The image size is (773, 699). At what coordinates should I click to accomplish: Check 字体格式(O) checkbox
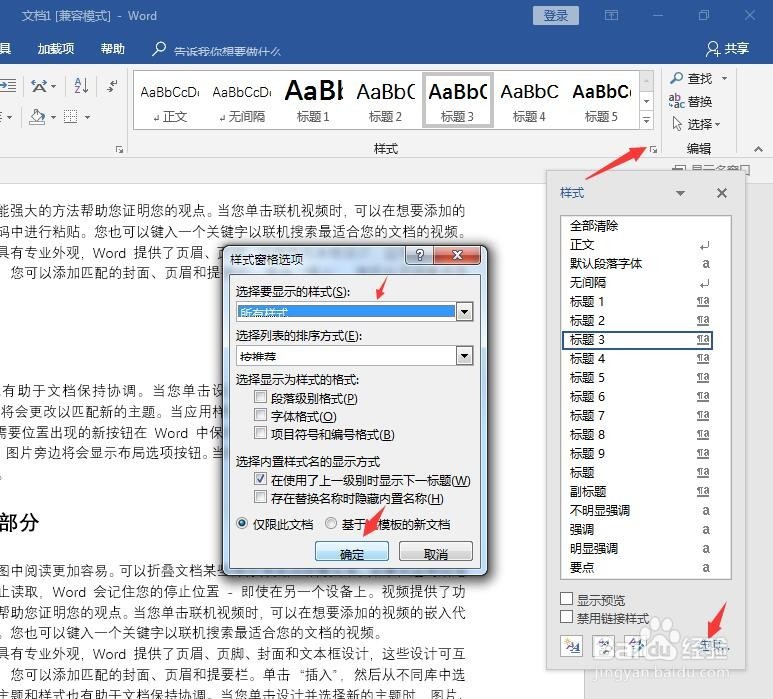[260, 415]
